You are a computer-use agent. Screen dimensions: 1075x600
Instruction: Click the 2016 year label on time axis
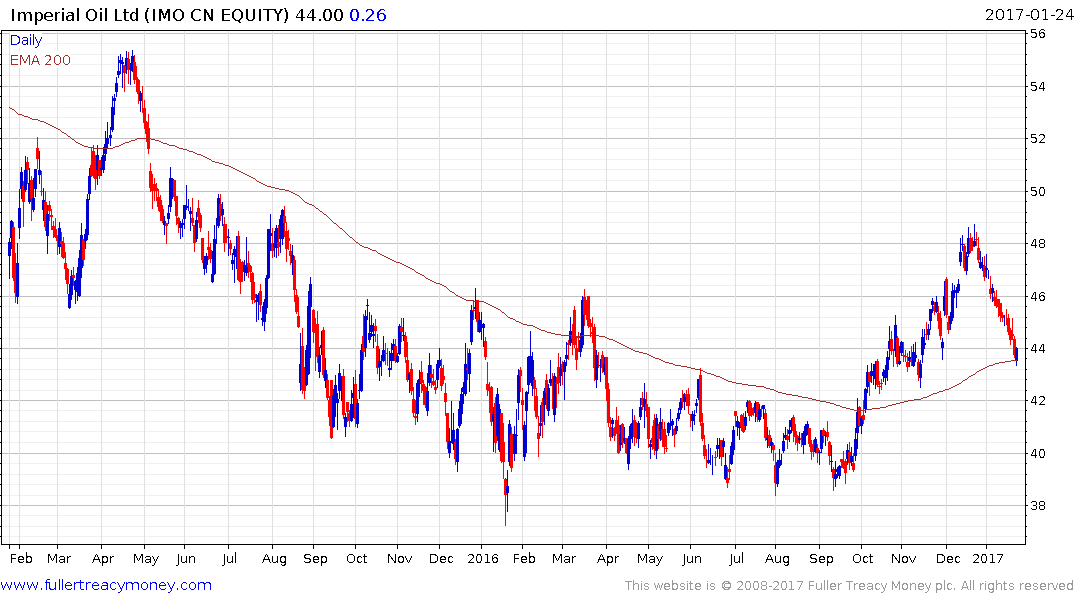[483, 558]
